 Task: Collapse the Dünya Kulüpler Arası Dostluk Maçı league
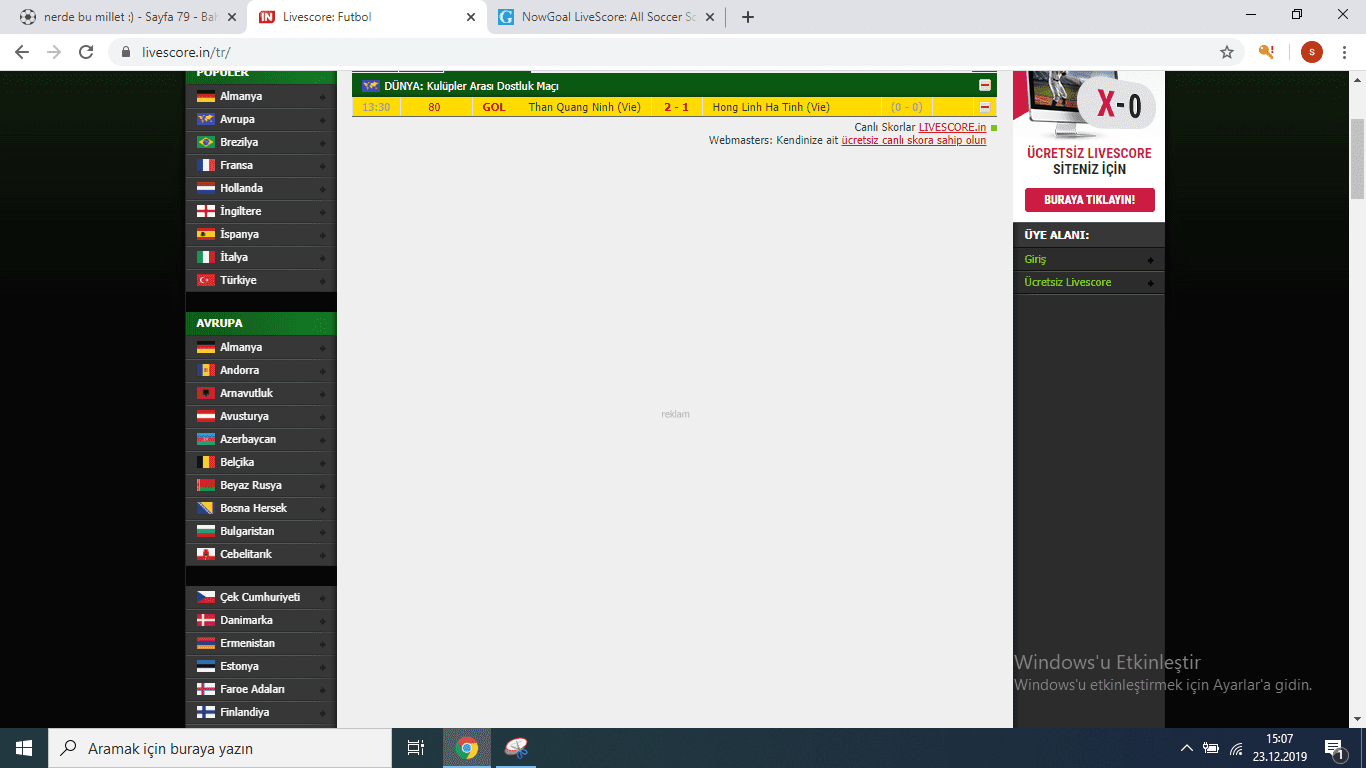[985, 86]
